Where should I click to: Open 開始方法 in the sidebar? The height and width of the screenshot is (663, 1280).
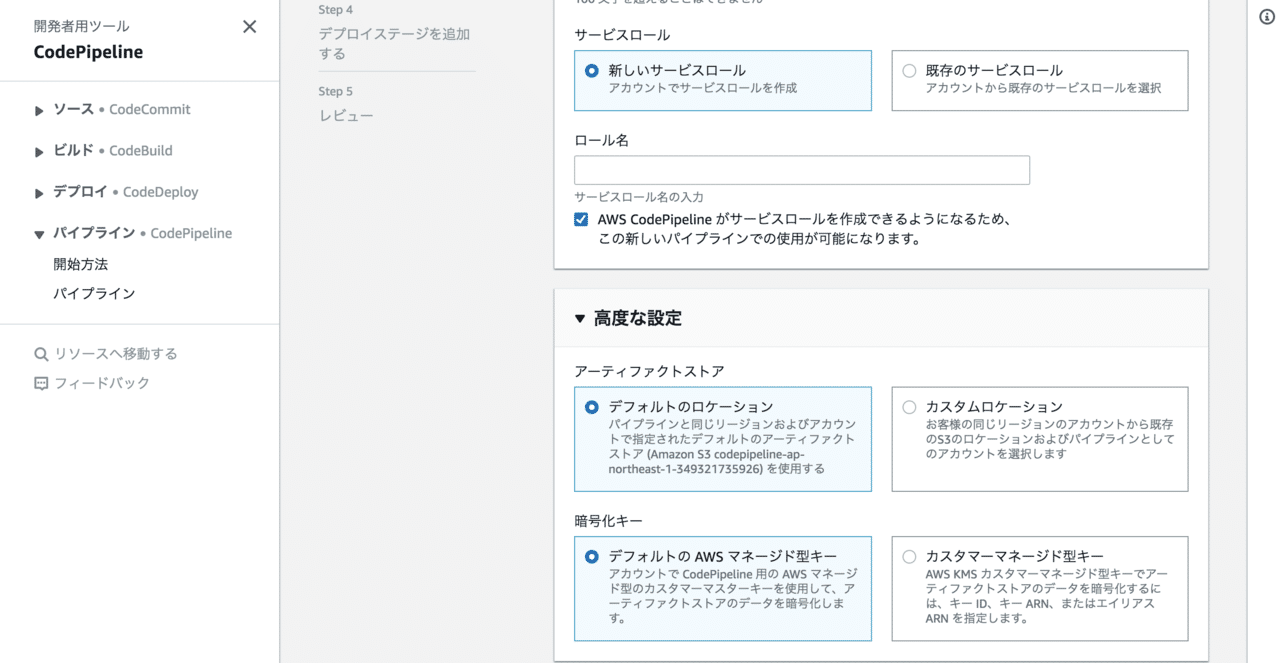(81, 265)
